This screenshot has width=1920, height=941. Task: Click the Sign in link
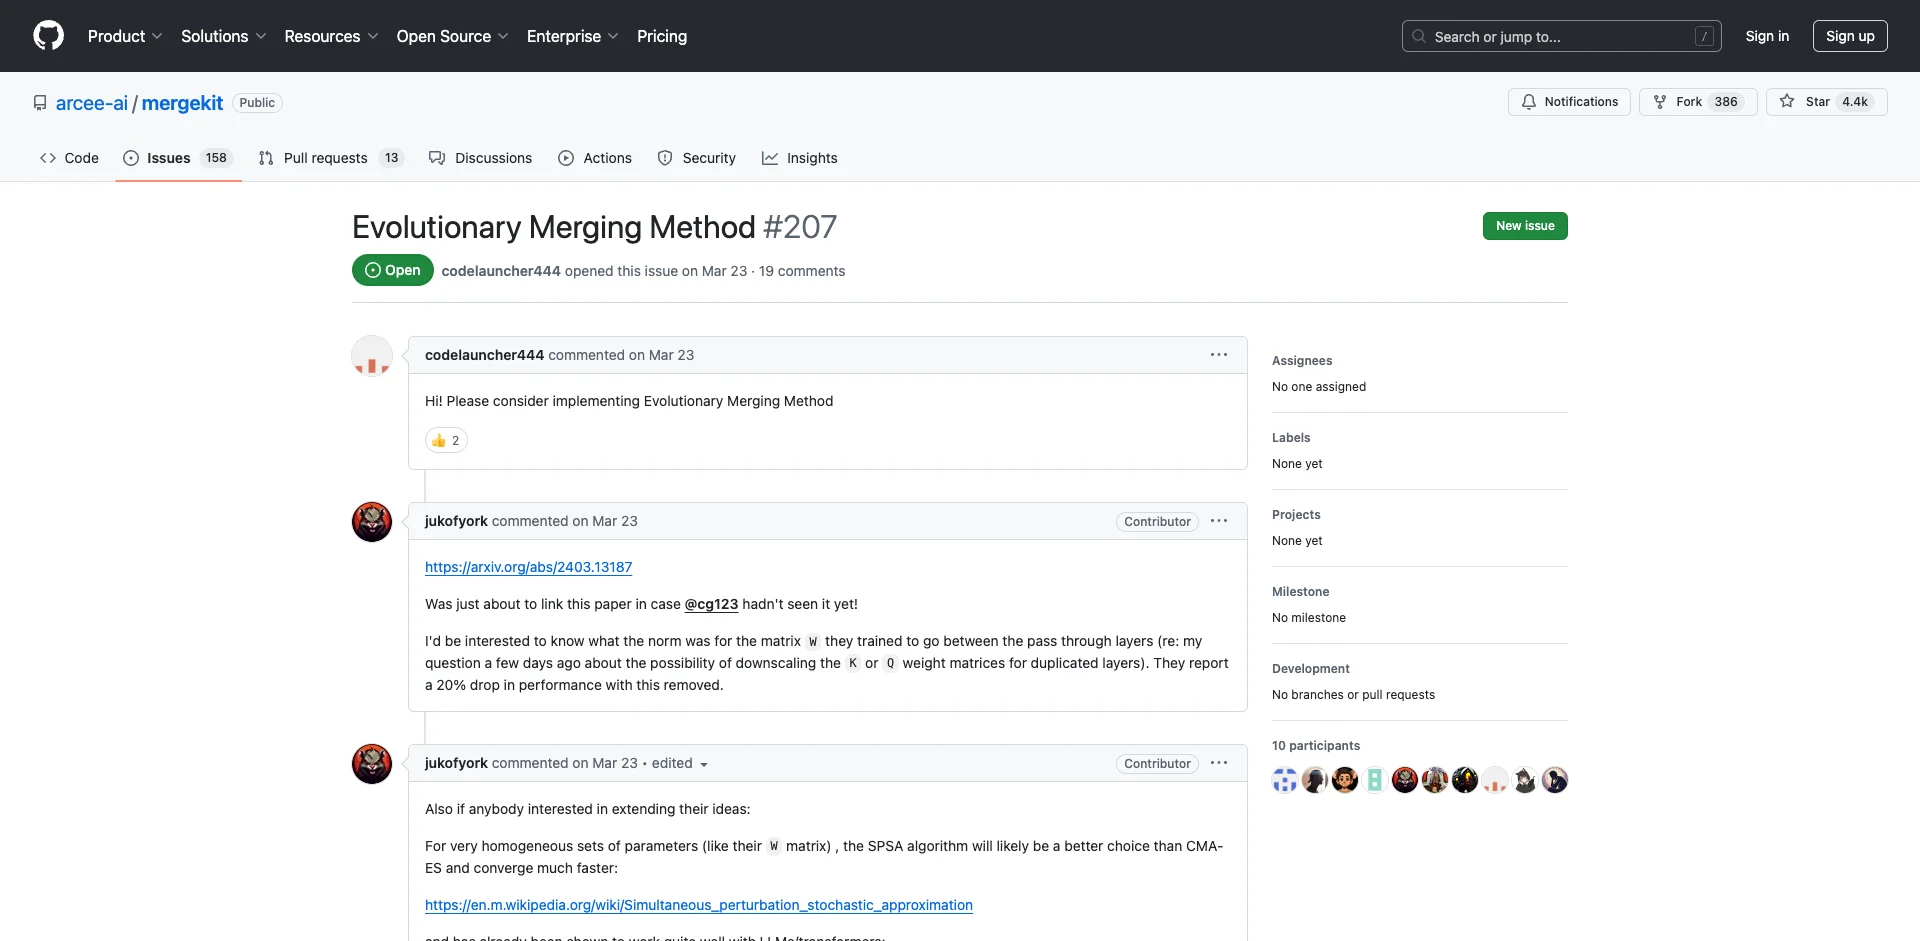pos(1767,36)
